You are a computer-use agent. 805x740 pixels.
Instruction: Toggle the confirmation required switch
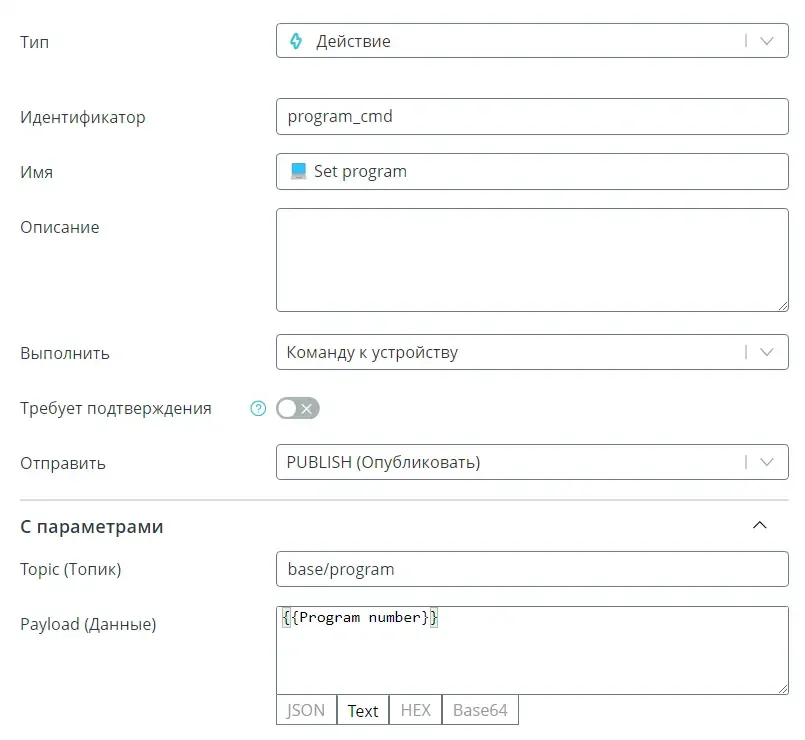(297, 408)
